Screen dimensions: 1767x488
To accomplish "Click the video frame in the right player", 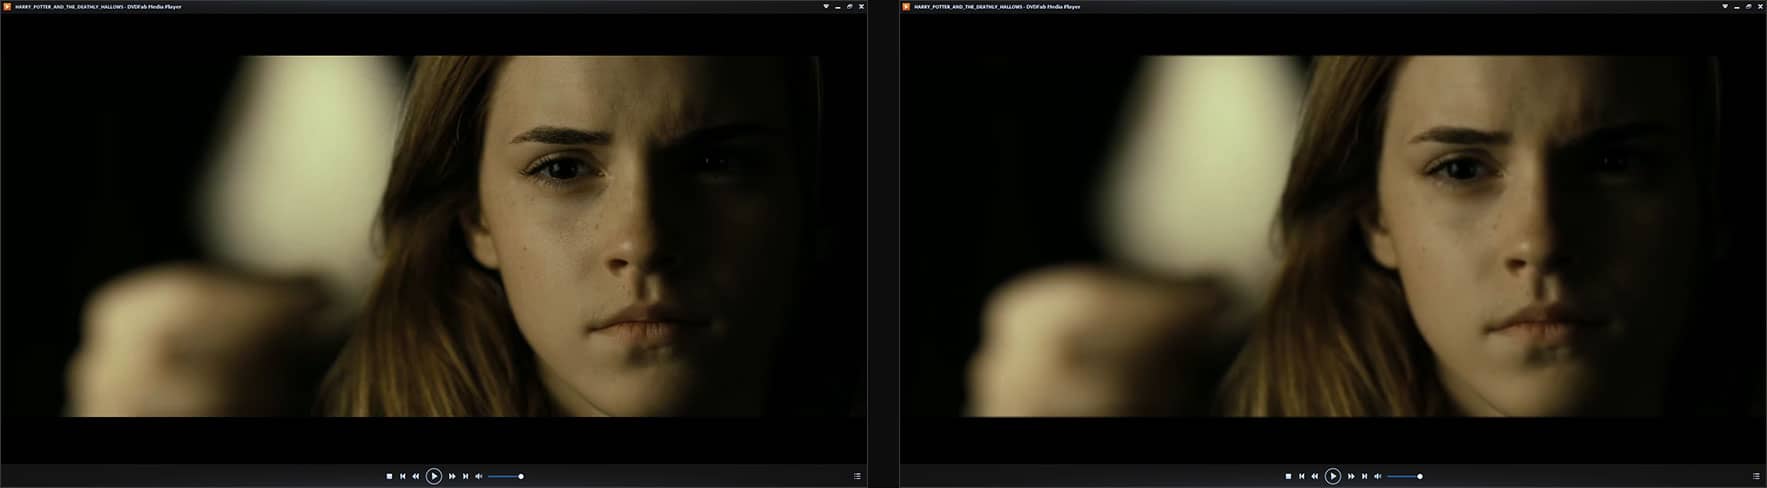I will (1332, 236).
